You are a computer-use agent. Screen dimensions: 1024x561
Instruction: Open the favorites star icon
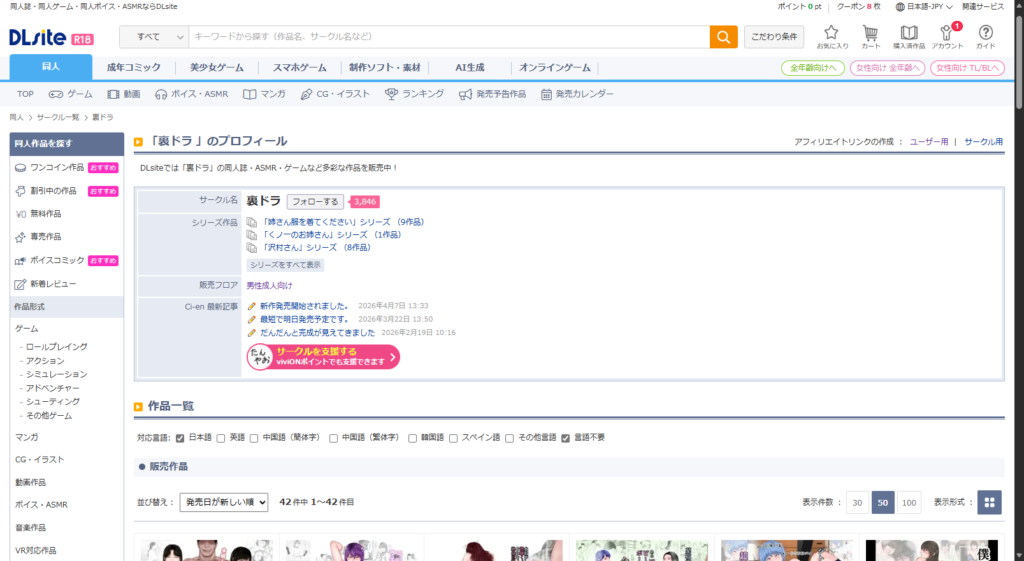(x=831, y=33)
